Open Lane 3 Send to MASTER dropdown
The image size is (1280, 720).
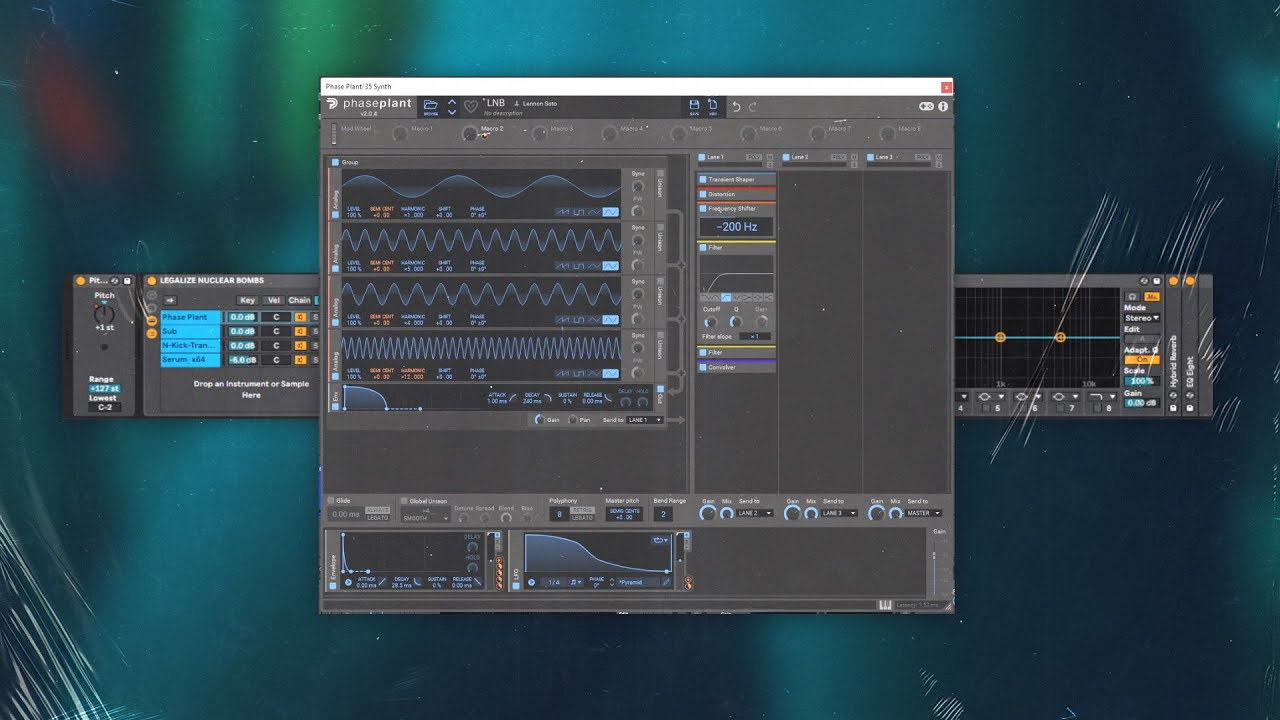coord(923,513)
